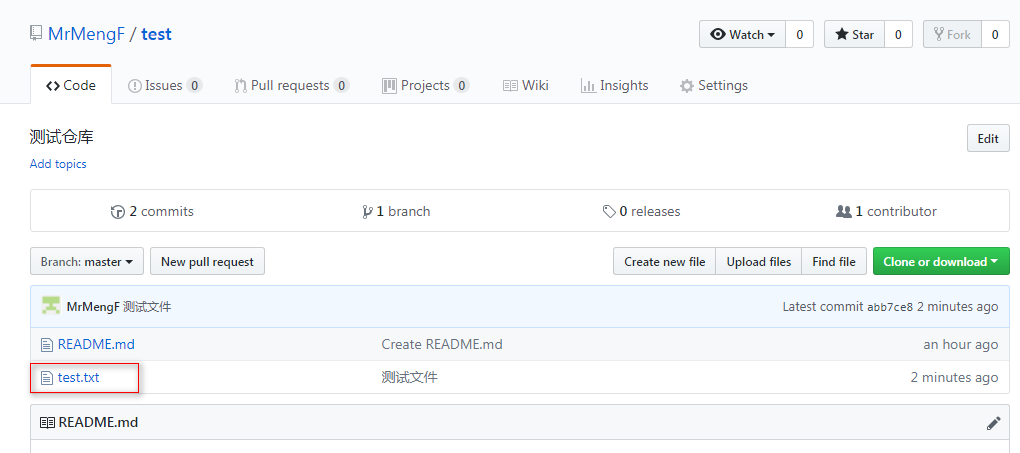This screenshot has height=453, width=1020.
Task: Open the Pull requests tab
Action: 290,86
